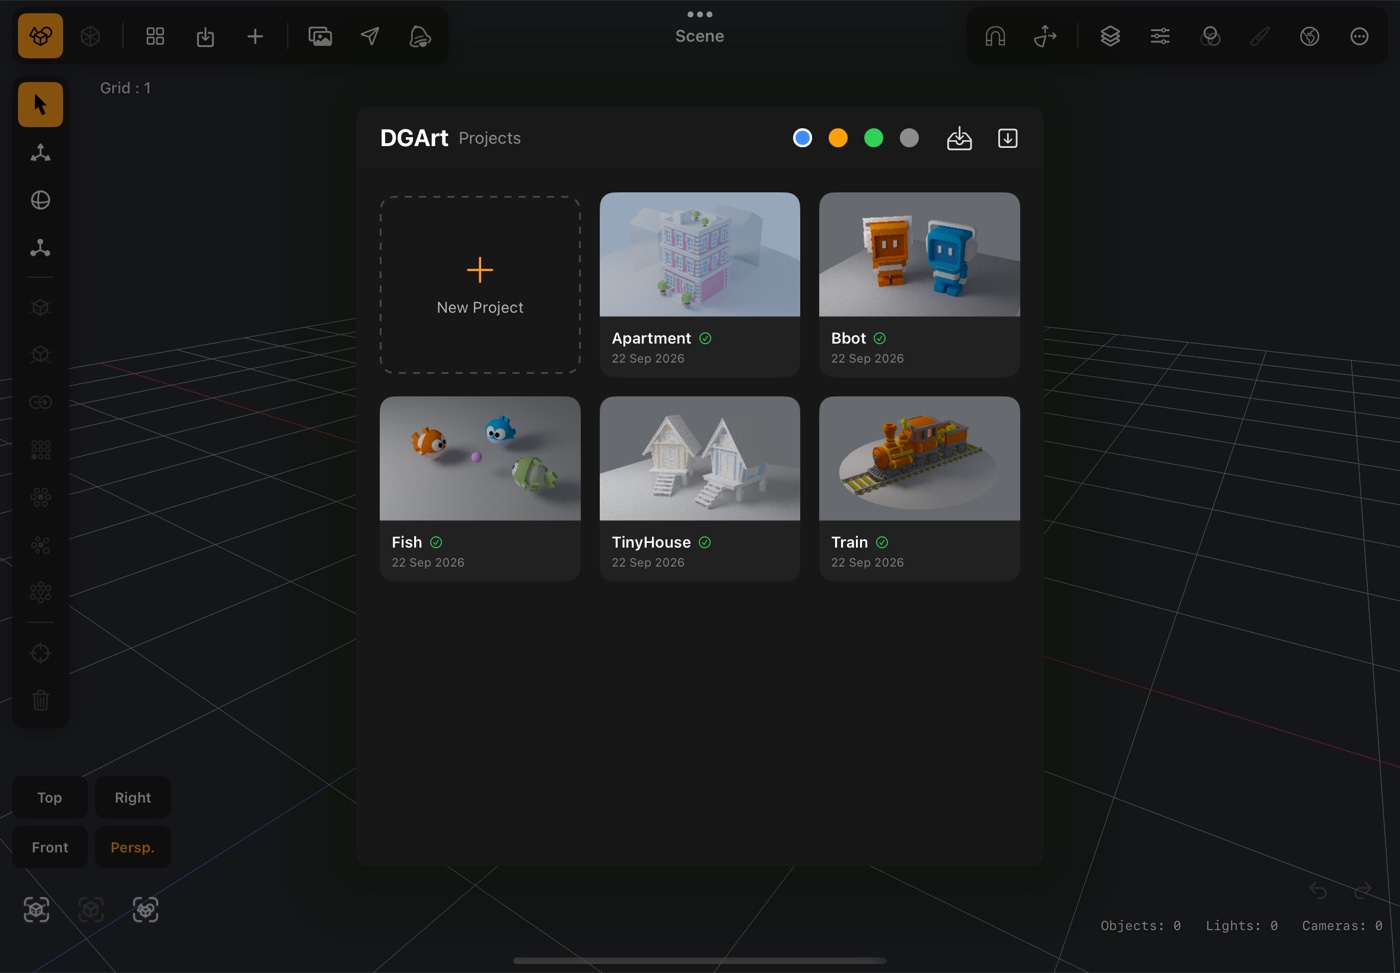Open the Fish project thumbnail
Image resolution: width=1400 pixels, height=973 pixels.
click(480, 459)
